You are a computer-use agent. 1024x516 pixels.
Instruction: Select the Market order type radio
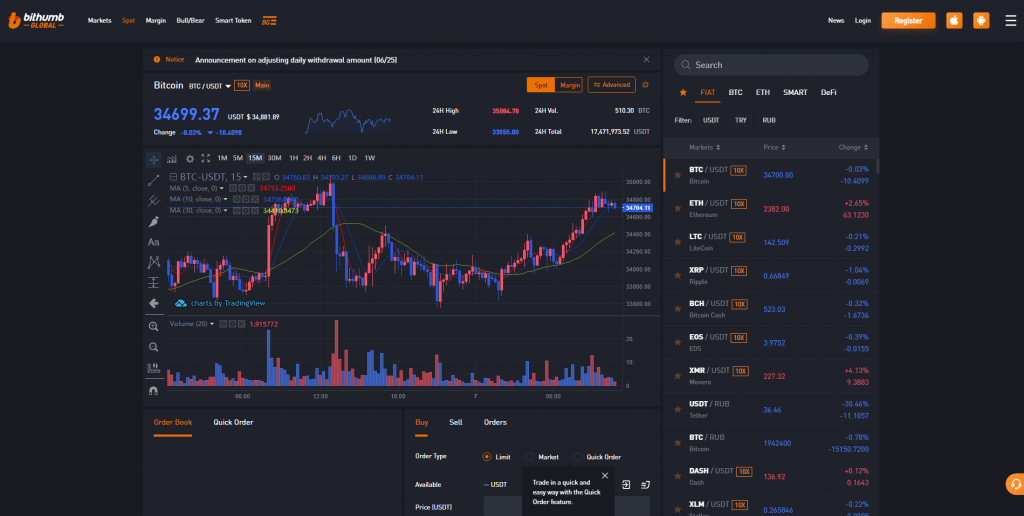pyautogui.click(x=530, y=457)
